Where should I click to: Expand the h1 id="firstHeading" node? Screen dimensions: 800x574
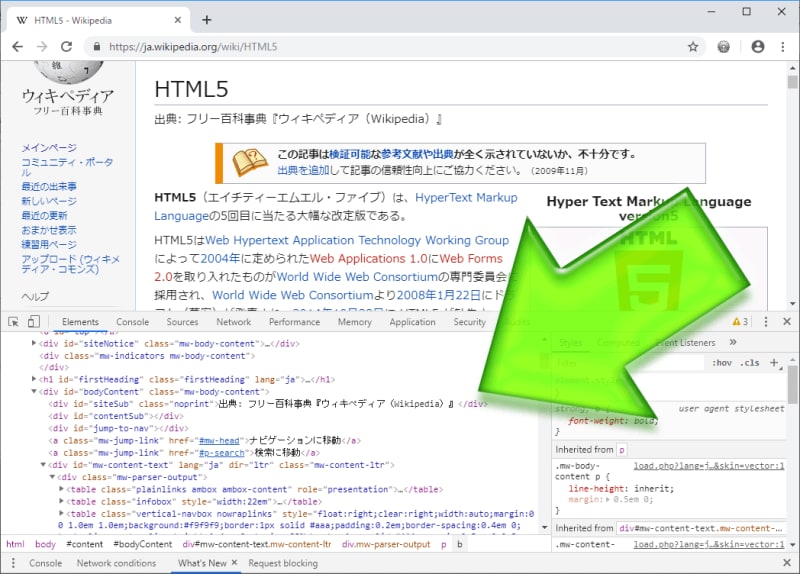point(34,379)
